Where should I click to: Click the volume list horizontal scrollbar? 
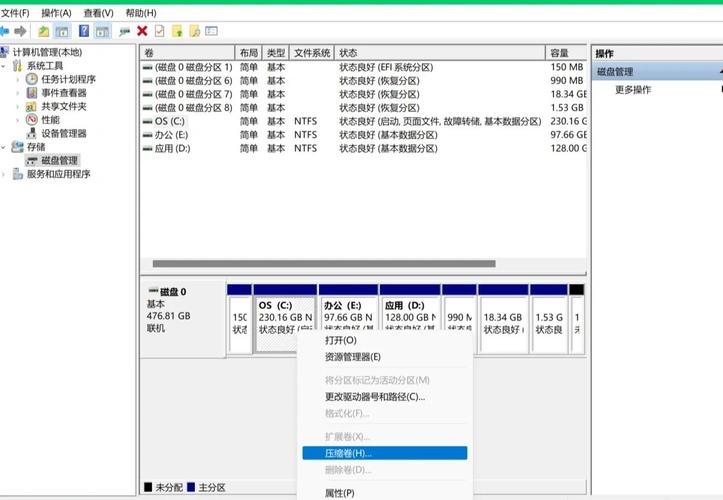pos(324,264)
